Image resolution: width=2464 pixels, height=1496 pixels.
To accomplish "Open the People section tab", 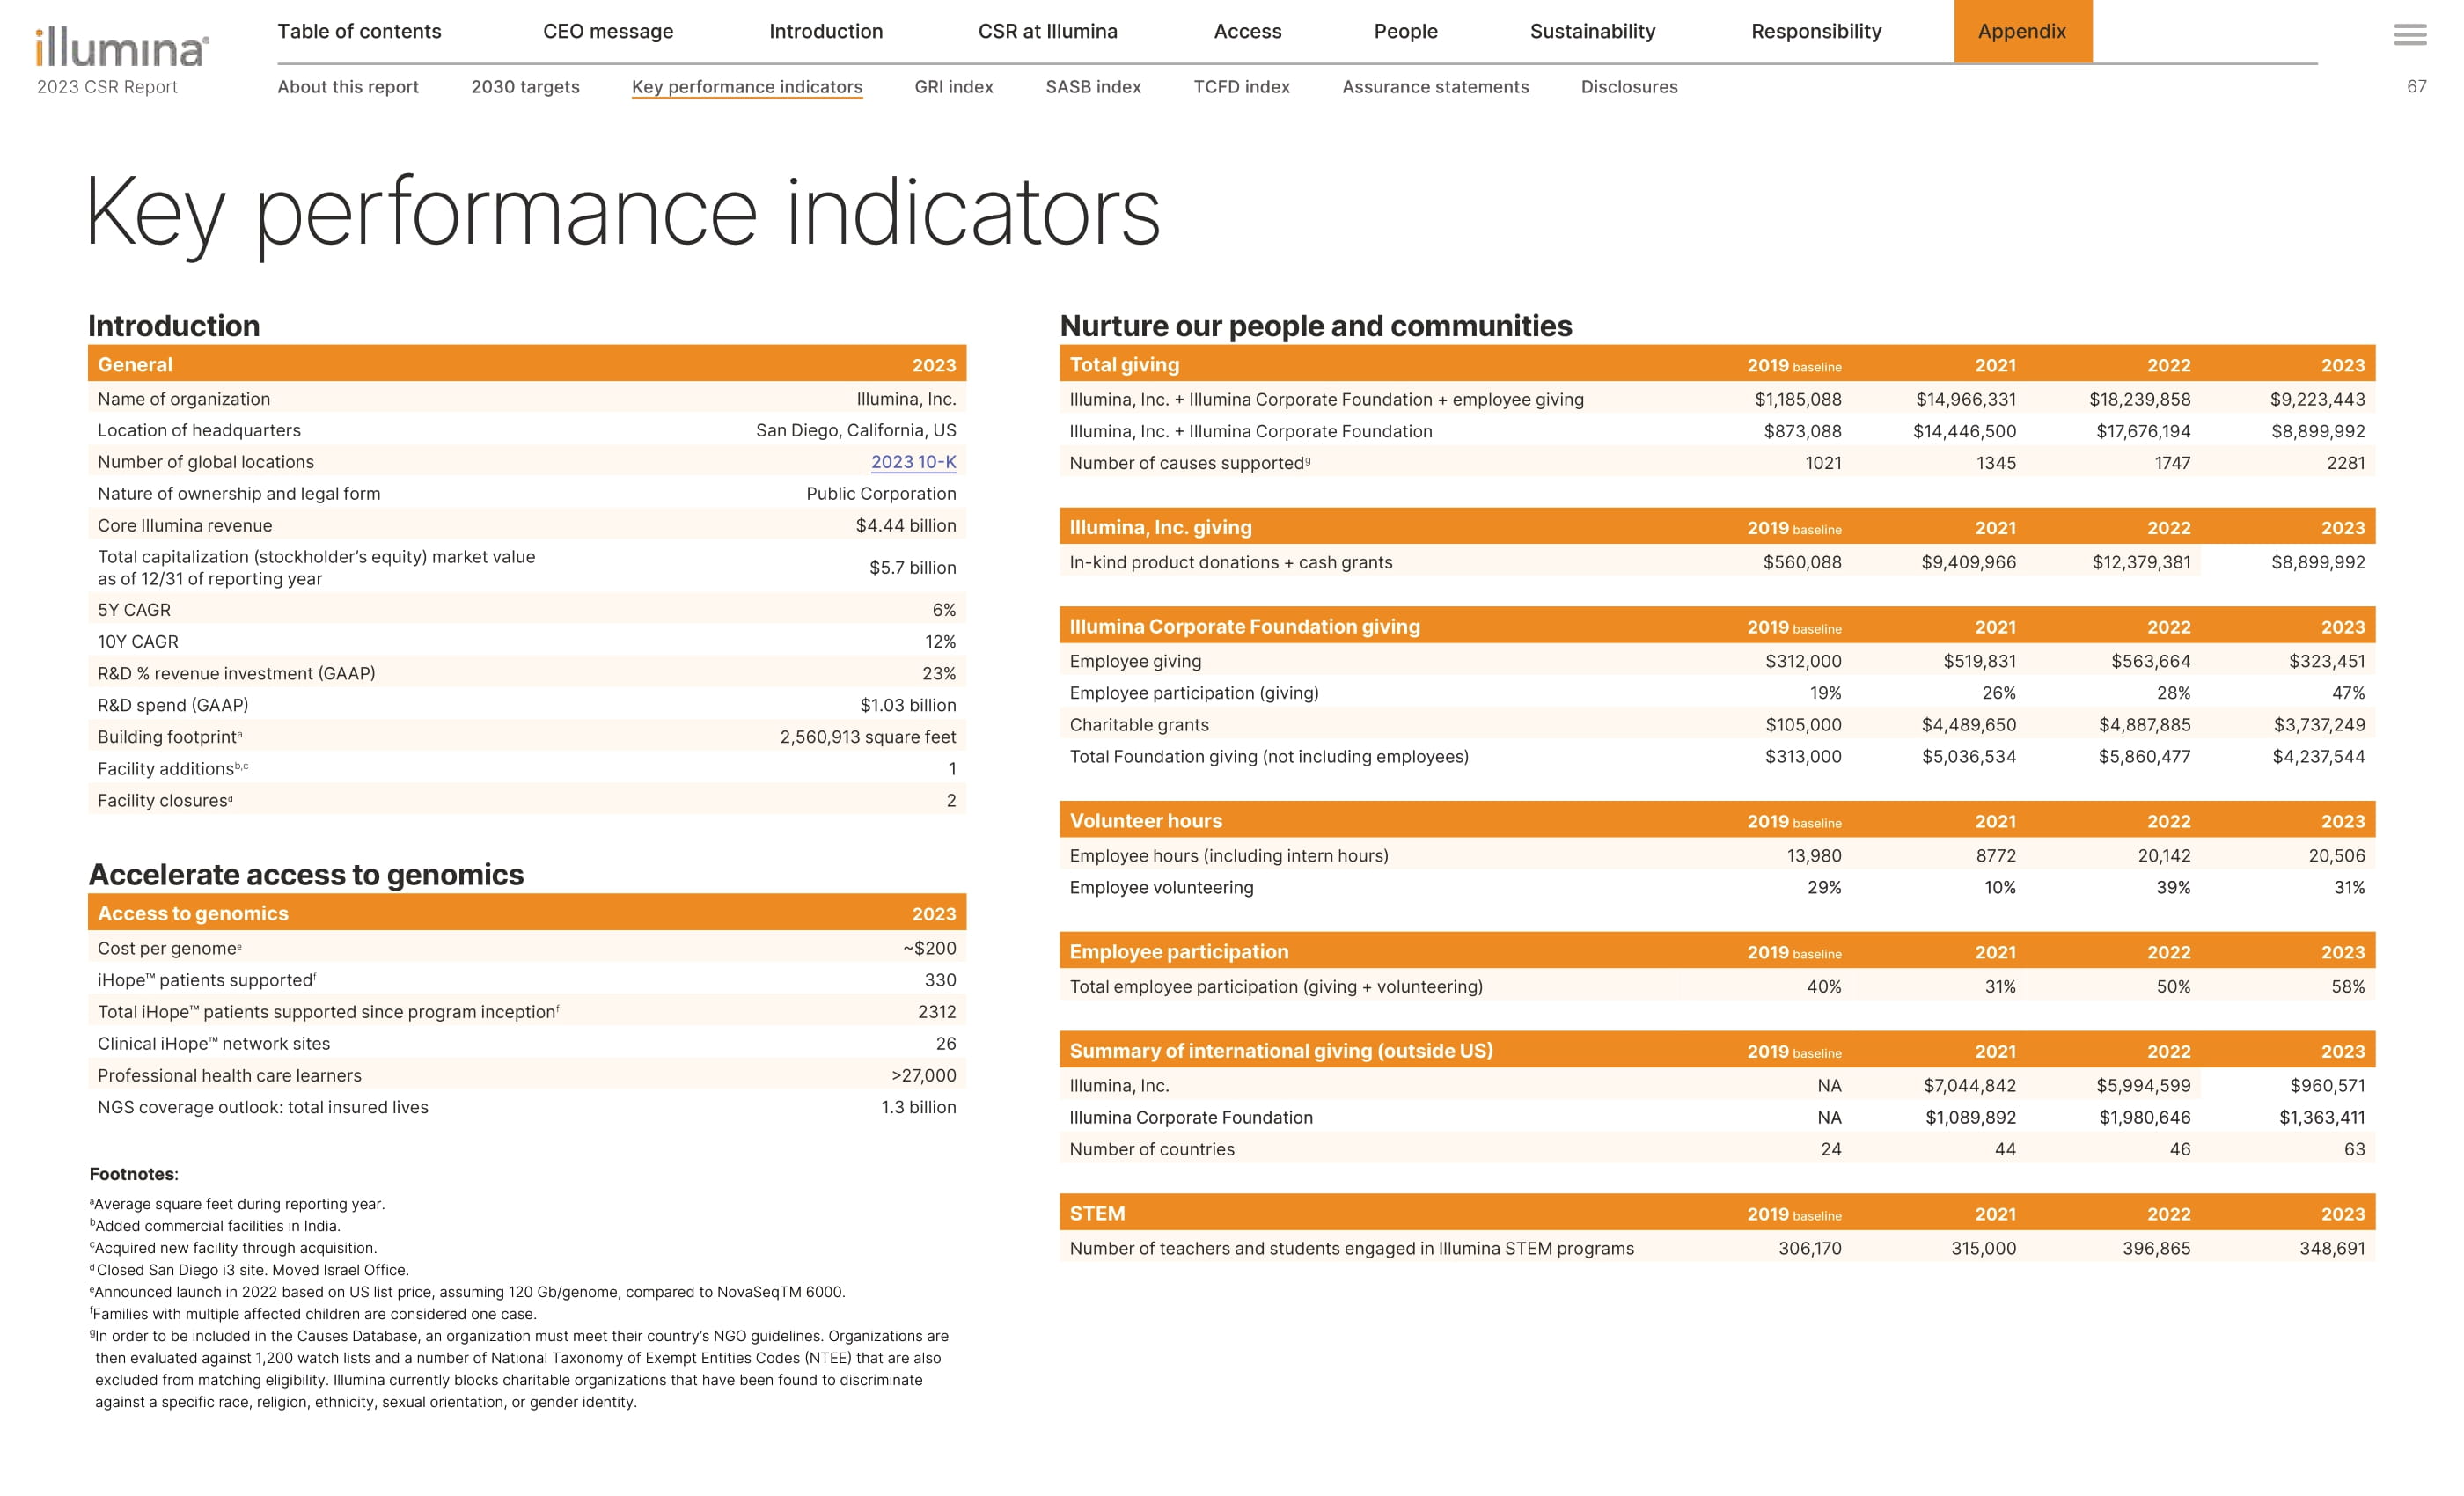I will click(x=1405, y=32).
